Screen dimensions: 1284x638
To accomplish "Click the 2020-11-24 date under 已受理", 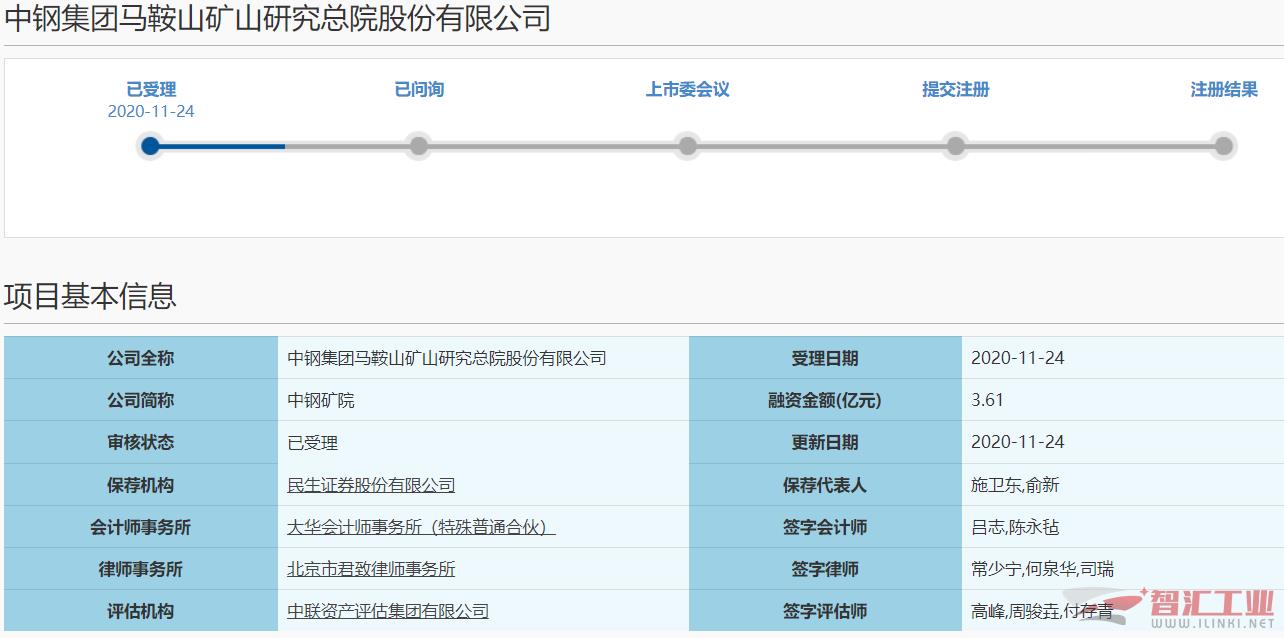I will pos(151,111).
